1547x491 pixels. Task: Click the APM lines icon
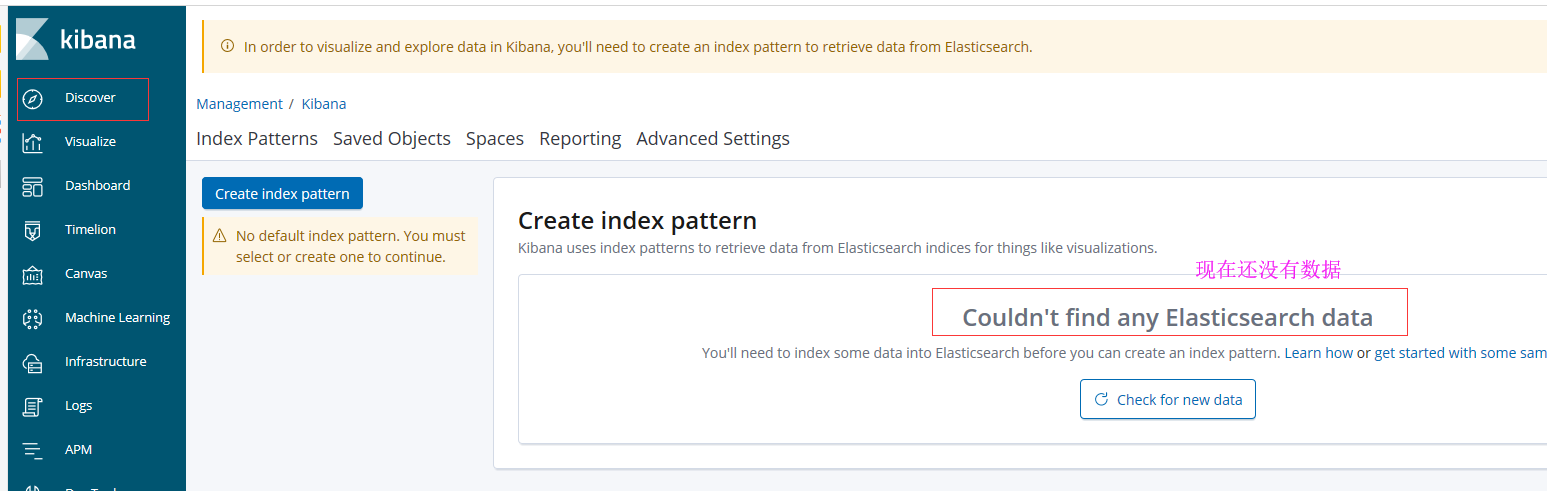tap(32, 450)
